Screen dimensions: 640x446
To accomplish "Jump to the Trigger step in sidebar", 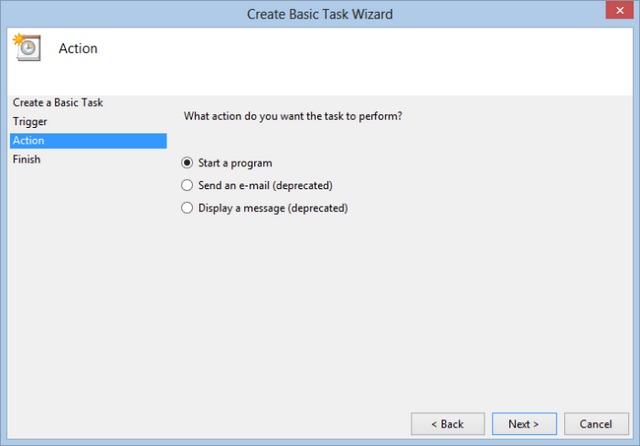I will tap(30, 122).
